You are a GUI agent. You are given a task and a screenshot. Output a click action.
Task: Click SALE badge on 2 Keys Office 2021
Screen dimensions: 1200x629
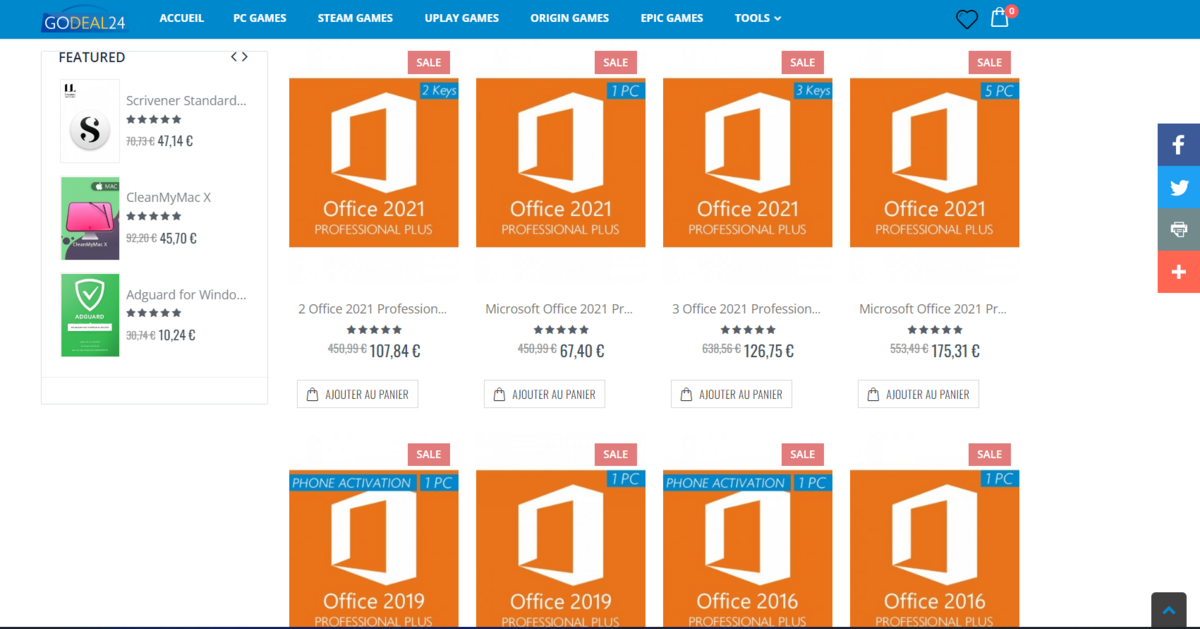[x=429, y=62]
